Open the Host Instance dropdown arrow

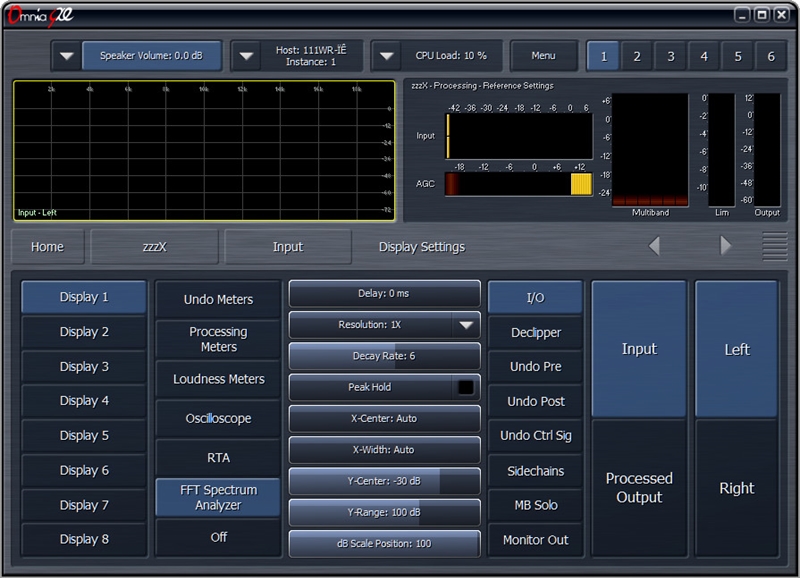(x=246, y=56)
